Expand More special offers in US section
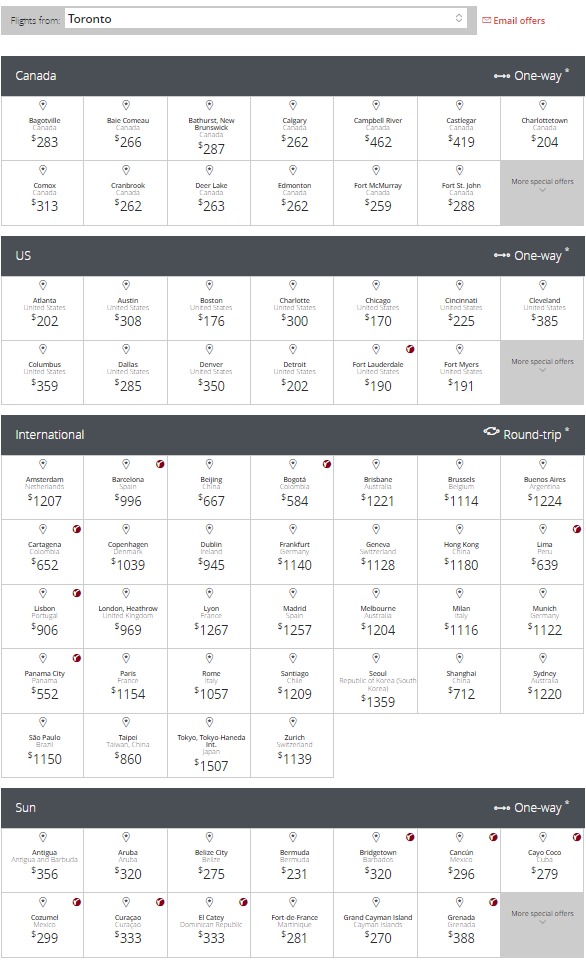The height and width of the screenshot is (962, 586). click(x=542, y=372)
